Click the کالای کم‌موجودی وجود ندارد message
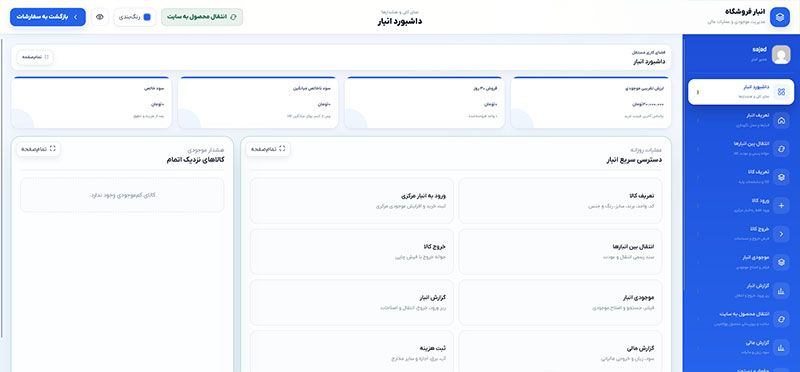The image size is (800, 372). point(122,195)
